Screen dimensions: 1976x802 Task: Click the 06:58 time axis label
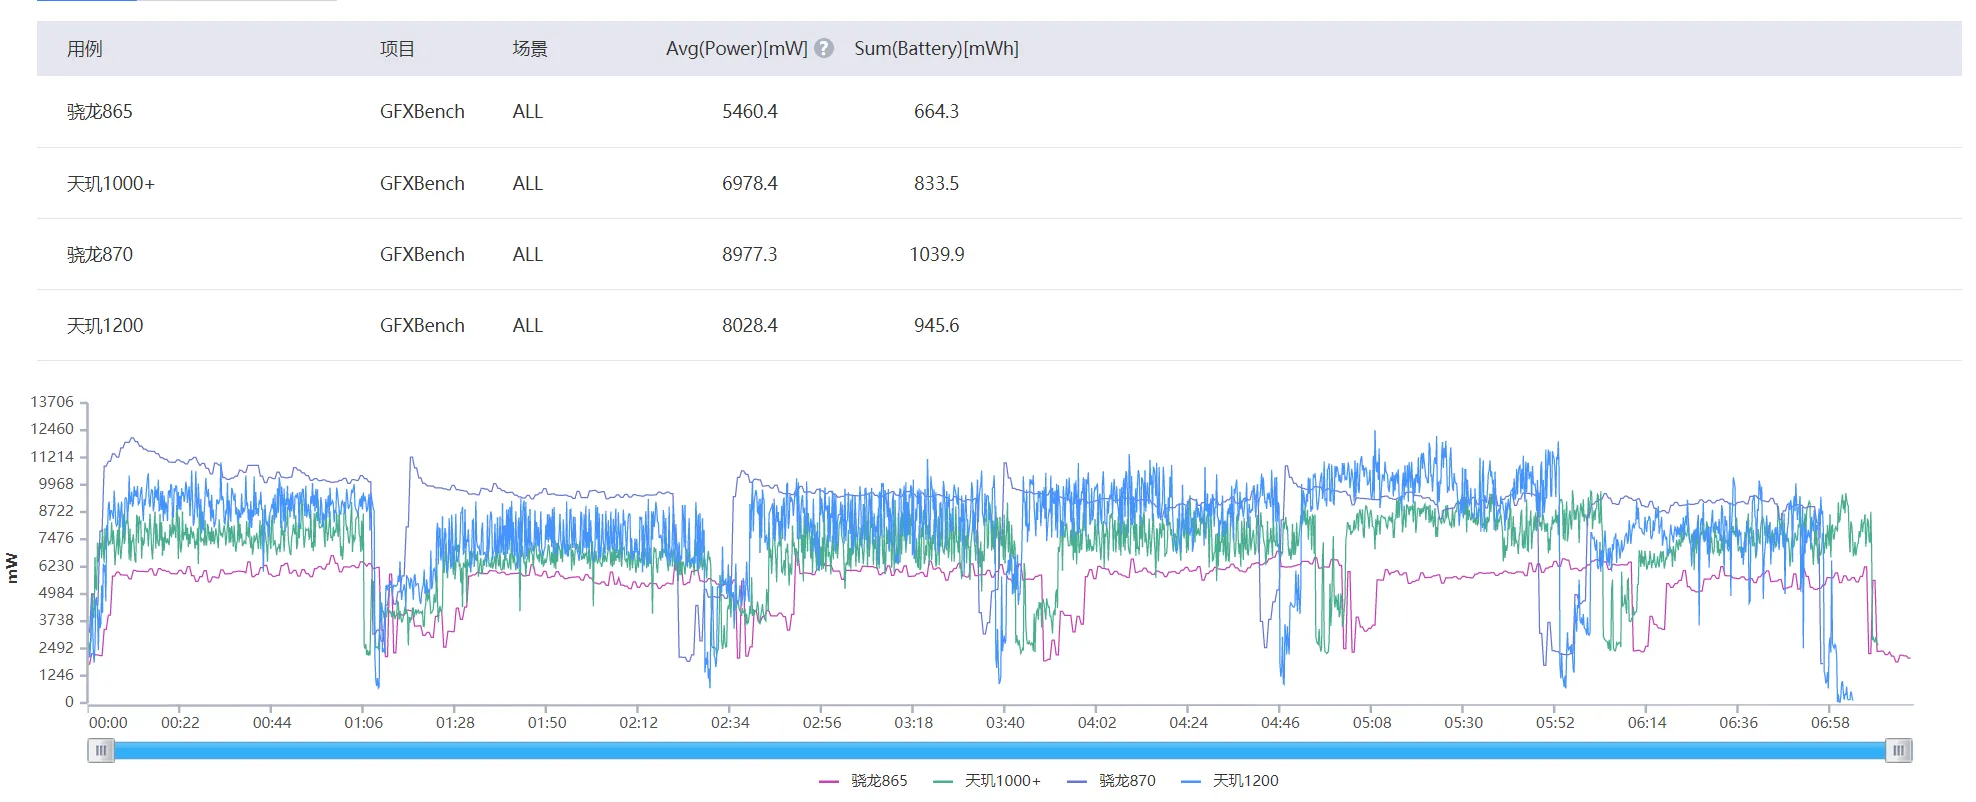[x=1830, y=723]
